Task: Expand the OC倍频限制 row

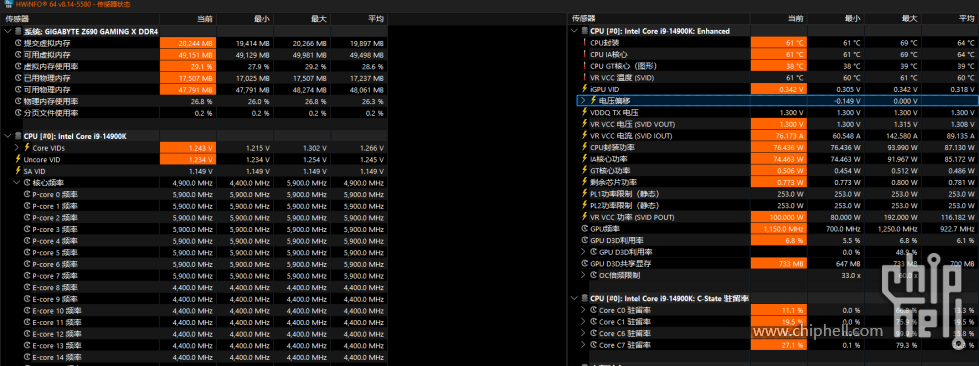Action: 583,275
